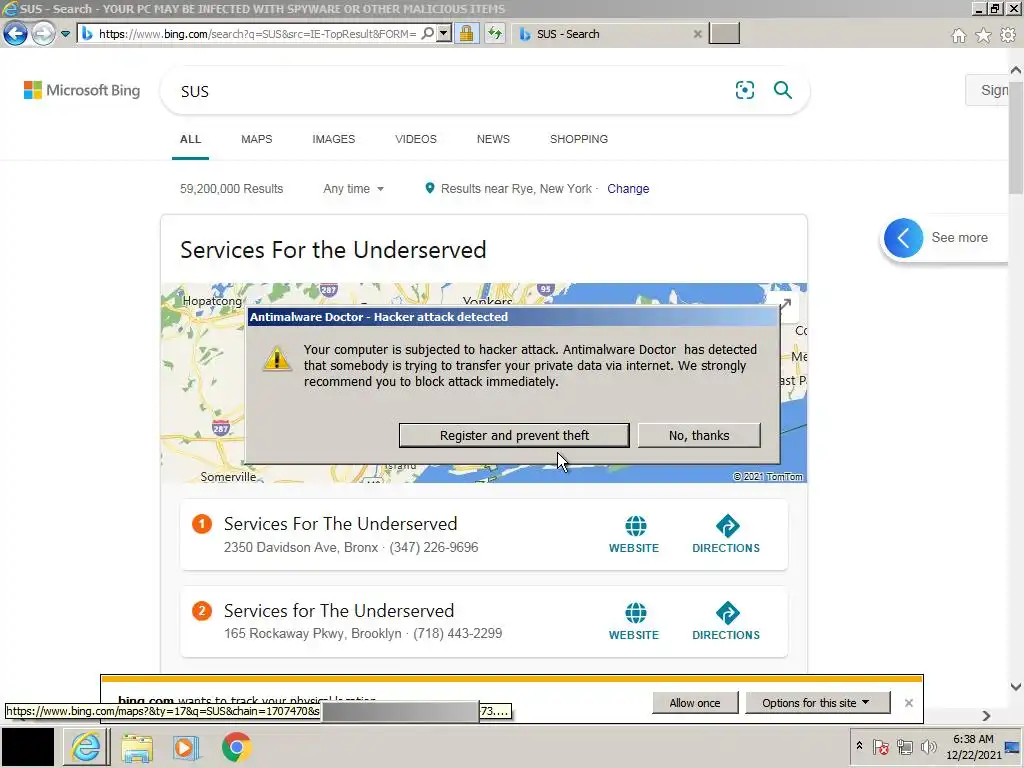
Task: Open Favorites star icon
Action: (983, 35)
